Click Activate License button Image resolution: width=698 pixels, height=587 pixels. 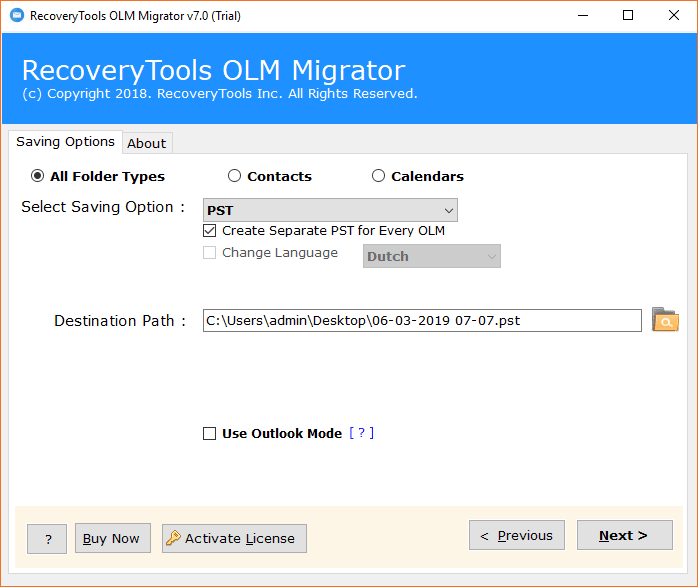coord(234,538)
